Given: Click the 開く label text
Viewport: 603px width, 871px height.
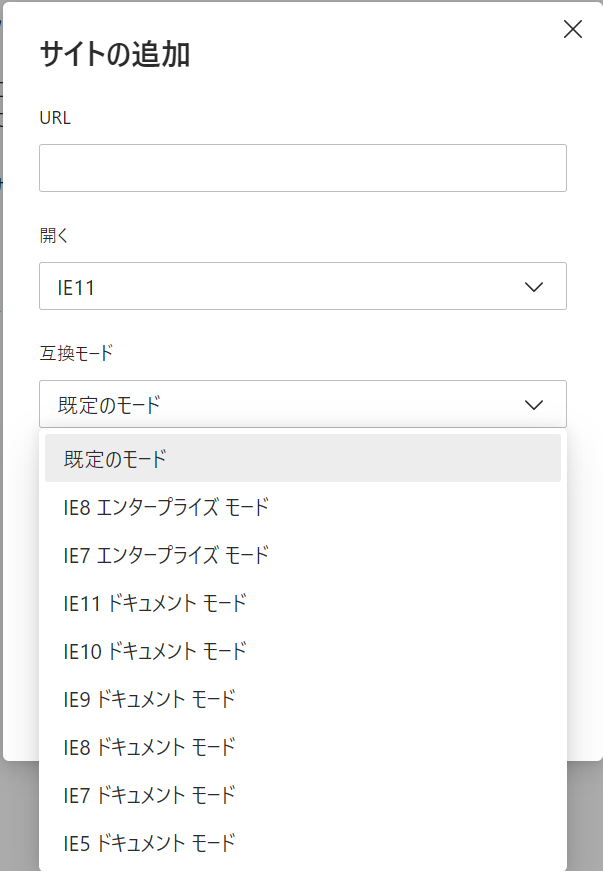Looking at the screenshot, I should [53, 236].
